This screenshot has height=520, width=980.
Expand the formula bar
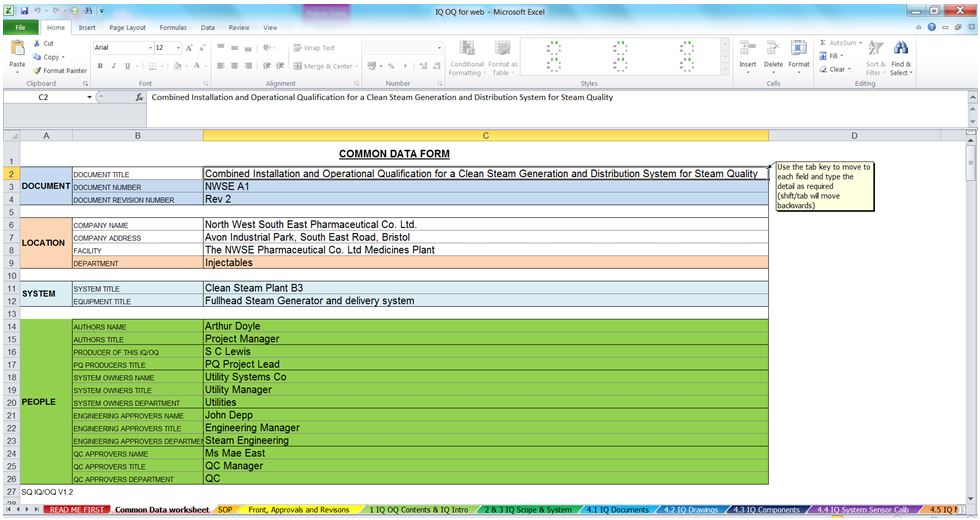coord(972,98)
